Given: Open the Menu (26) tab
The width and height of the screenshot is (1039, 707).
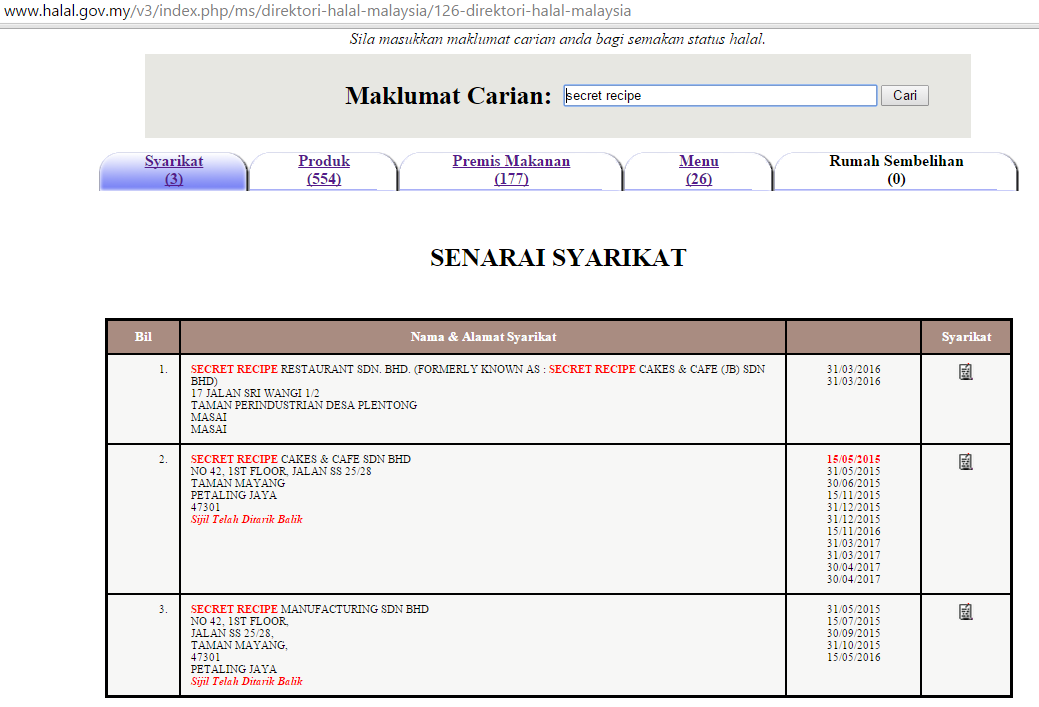Looking at the screenshot, I should (x=698, y=170).
